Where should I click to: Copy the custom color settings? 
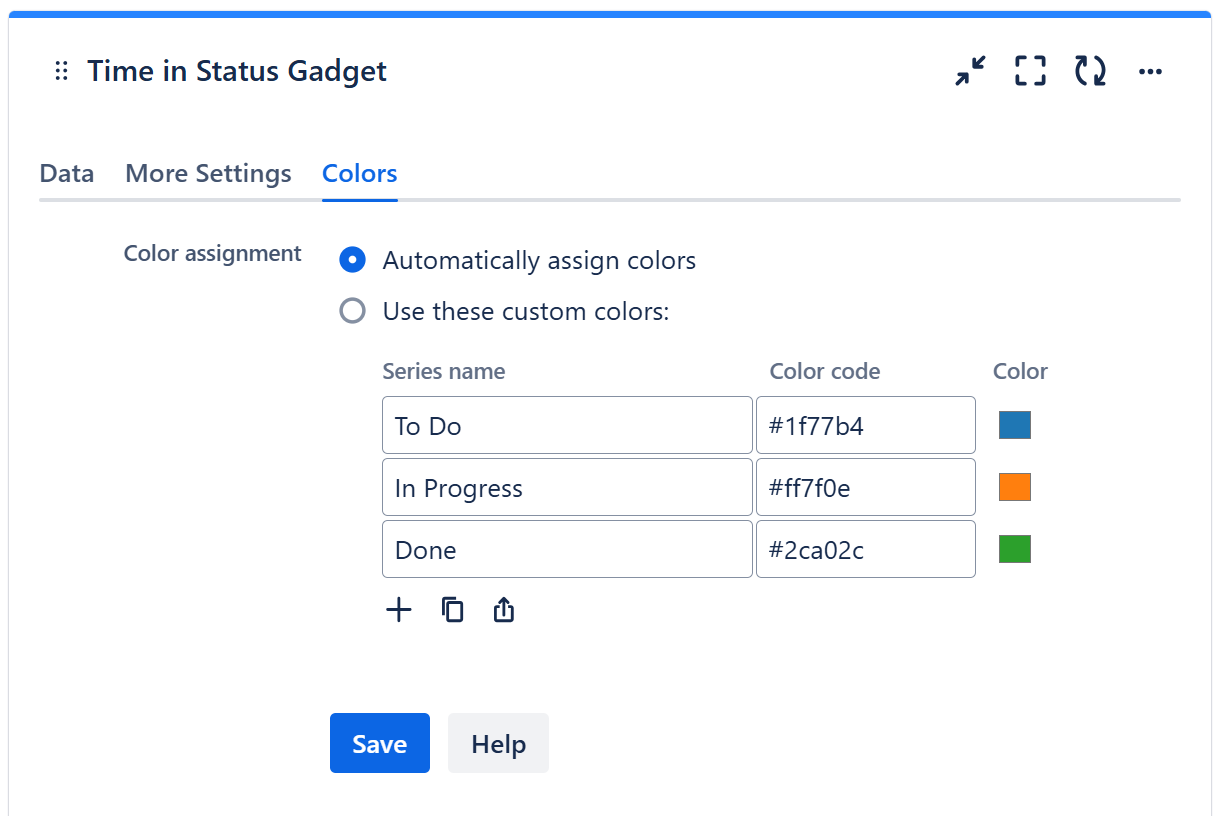click(x=453, y=610)
